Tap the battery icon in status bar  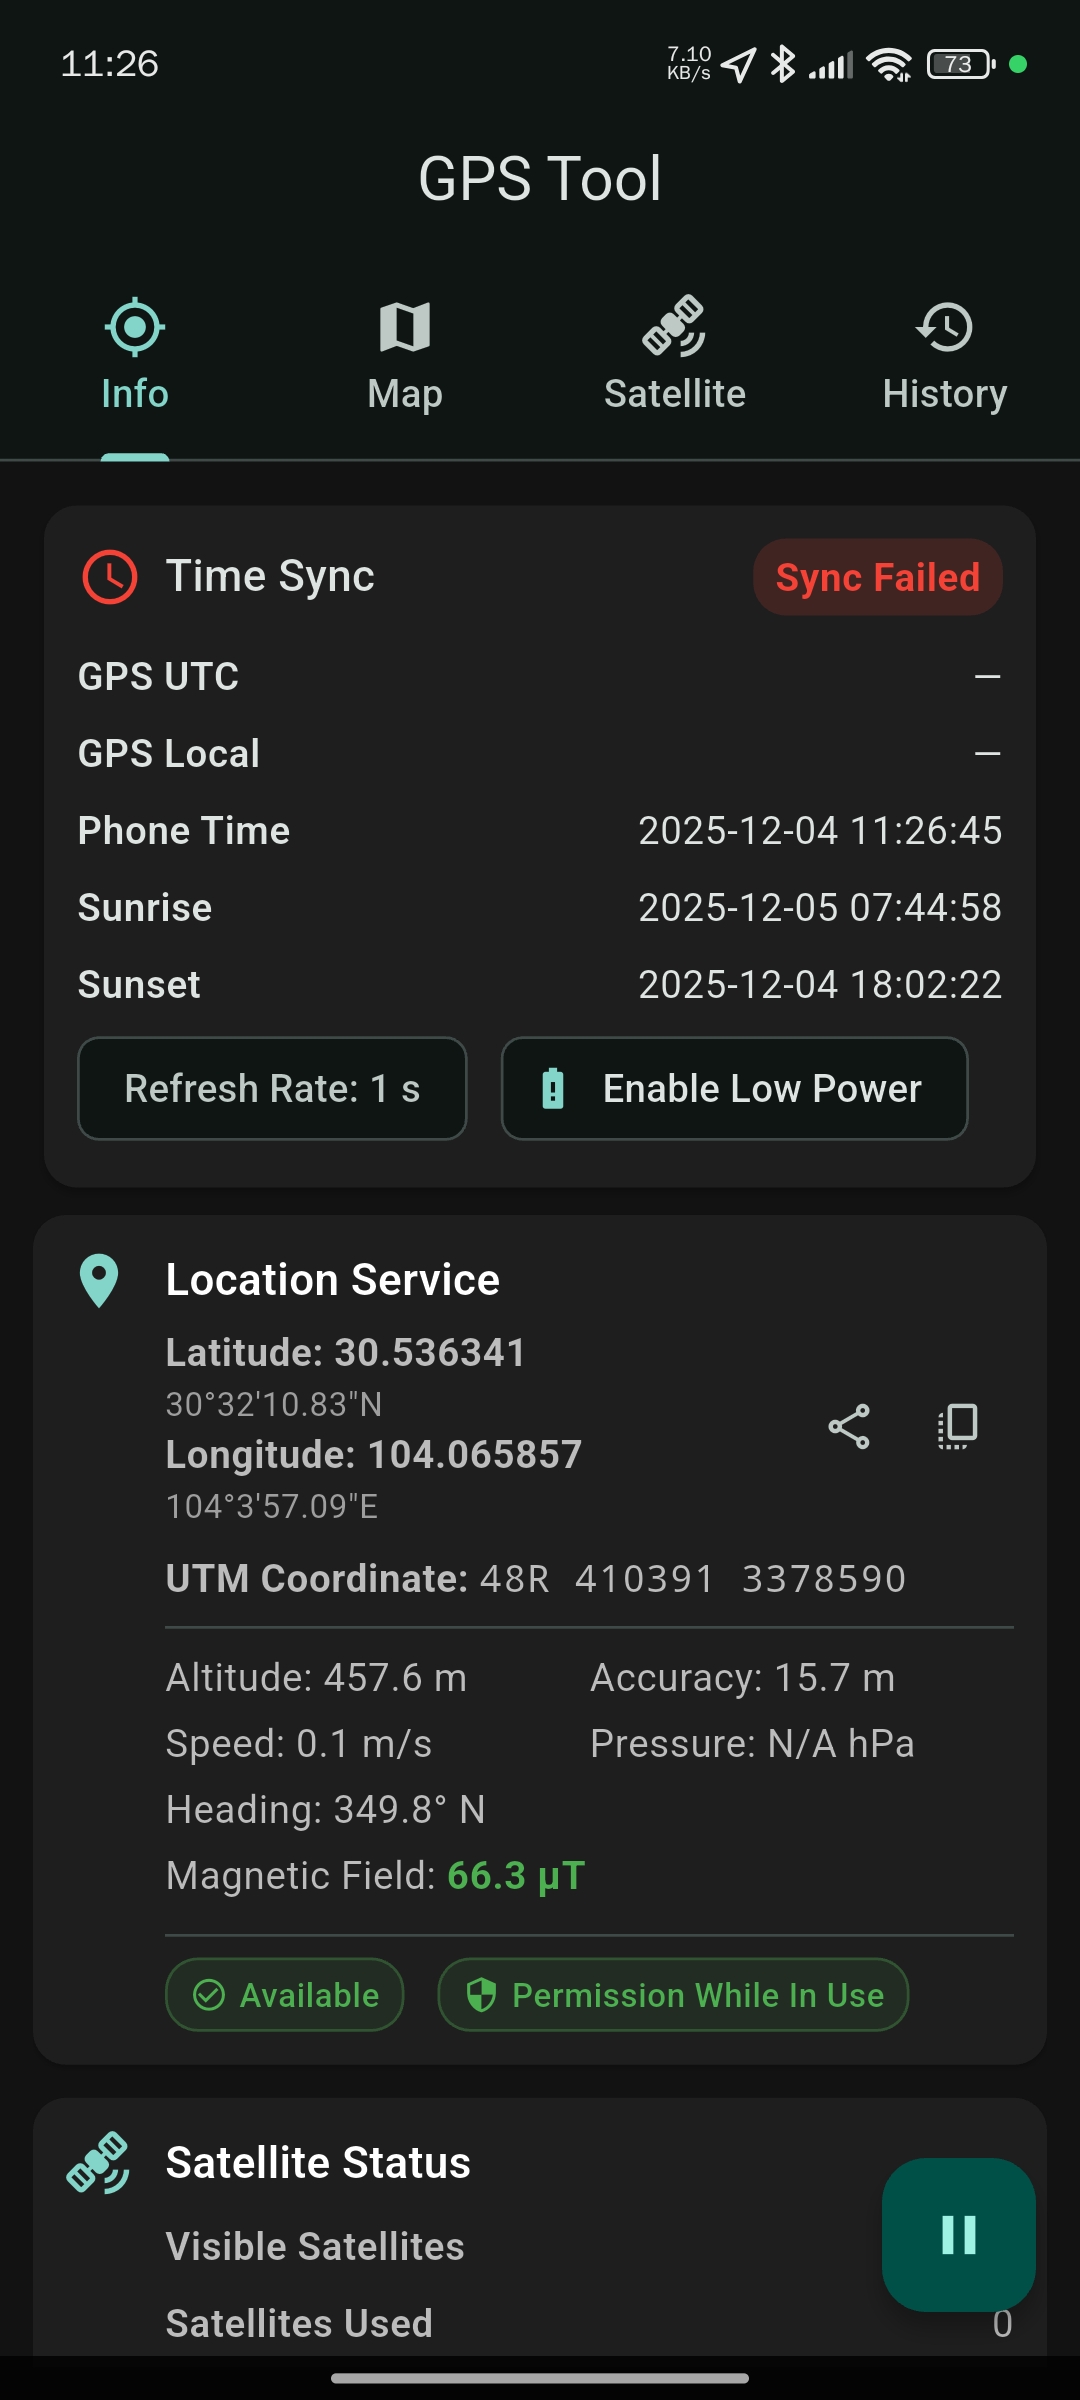click(x=961, y=65)
